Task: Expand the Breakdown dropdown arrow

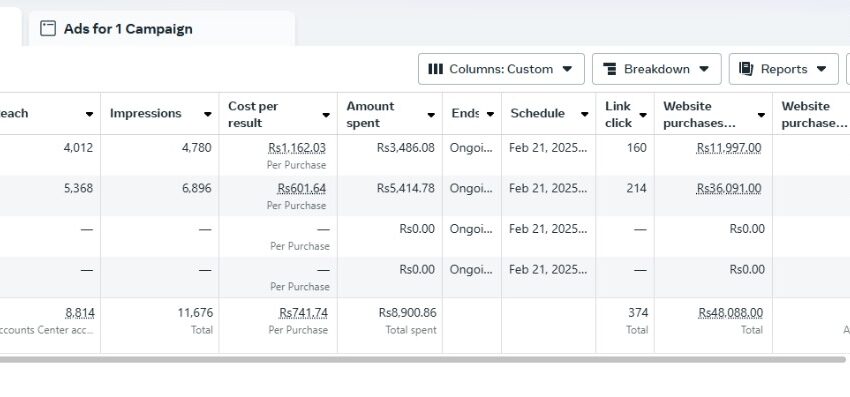Action: point(704,69)
